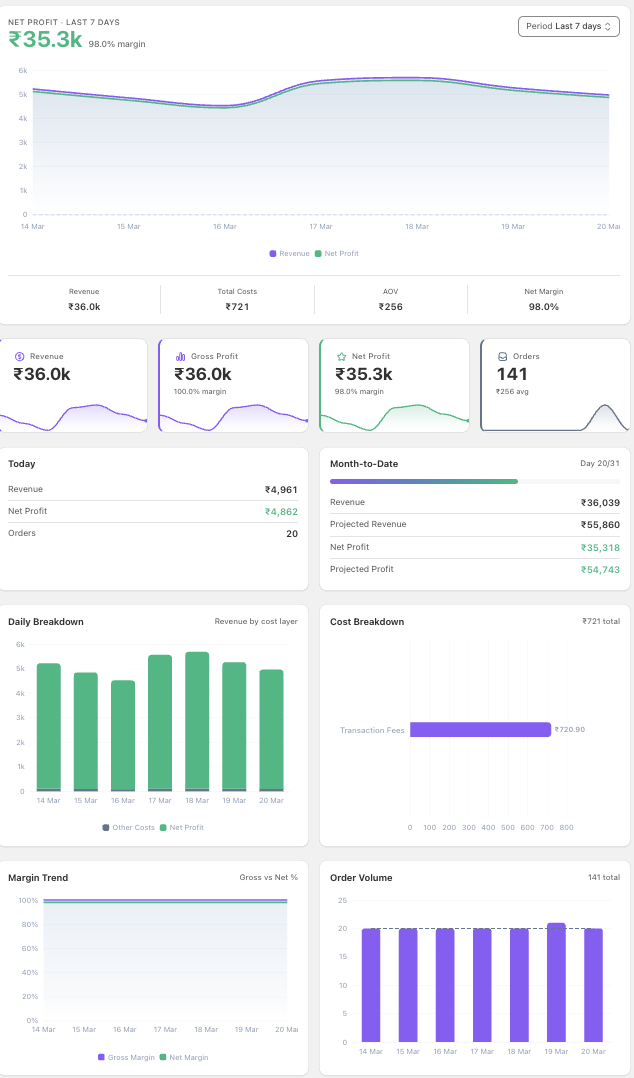The height and width of the screenshot is (1078, 634).
Task: Click the Total Costs ₹721 value
Action: 237,307
